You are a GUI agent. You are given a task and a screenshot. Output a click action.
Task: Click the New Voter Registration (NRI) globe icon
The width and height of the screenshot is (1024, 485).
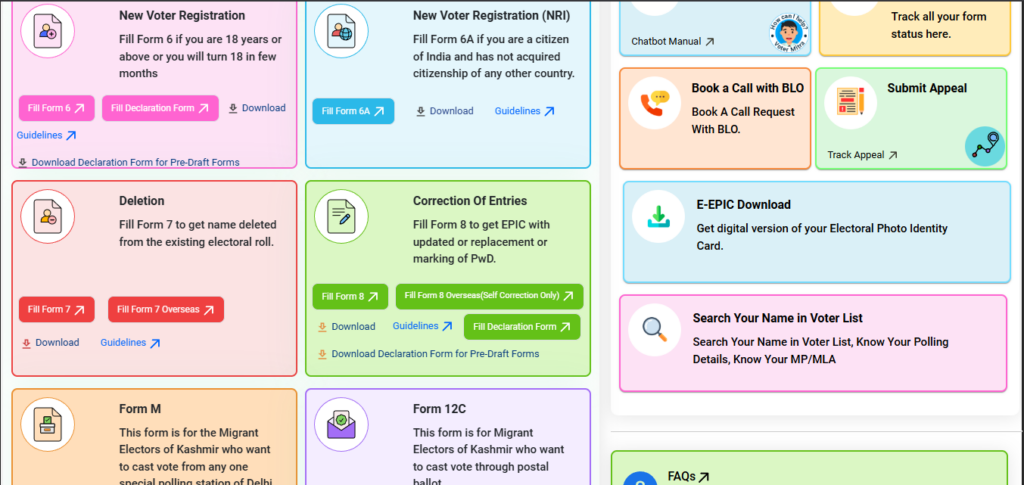coord(341,31)
